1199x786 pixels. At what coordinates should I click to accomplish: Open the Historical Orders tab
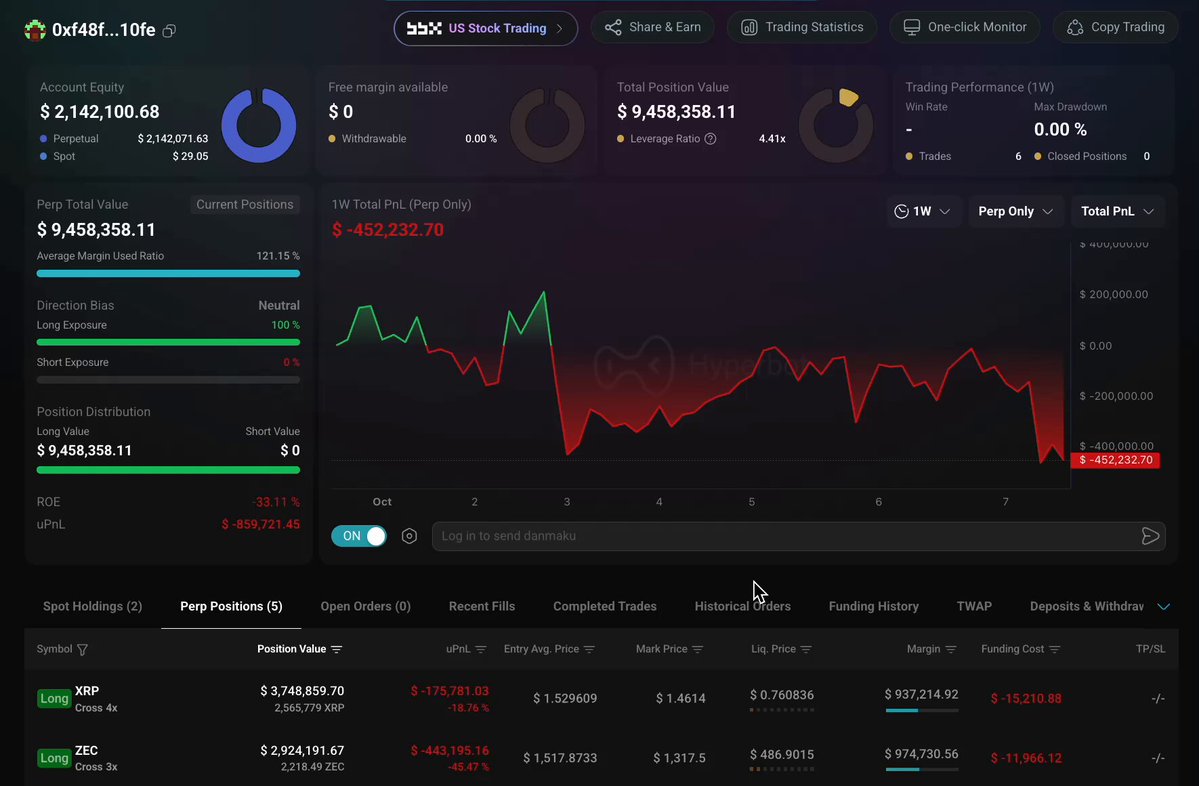(x=742, y=606)
